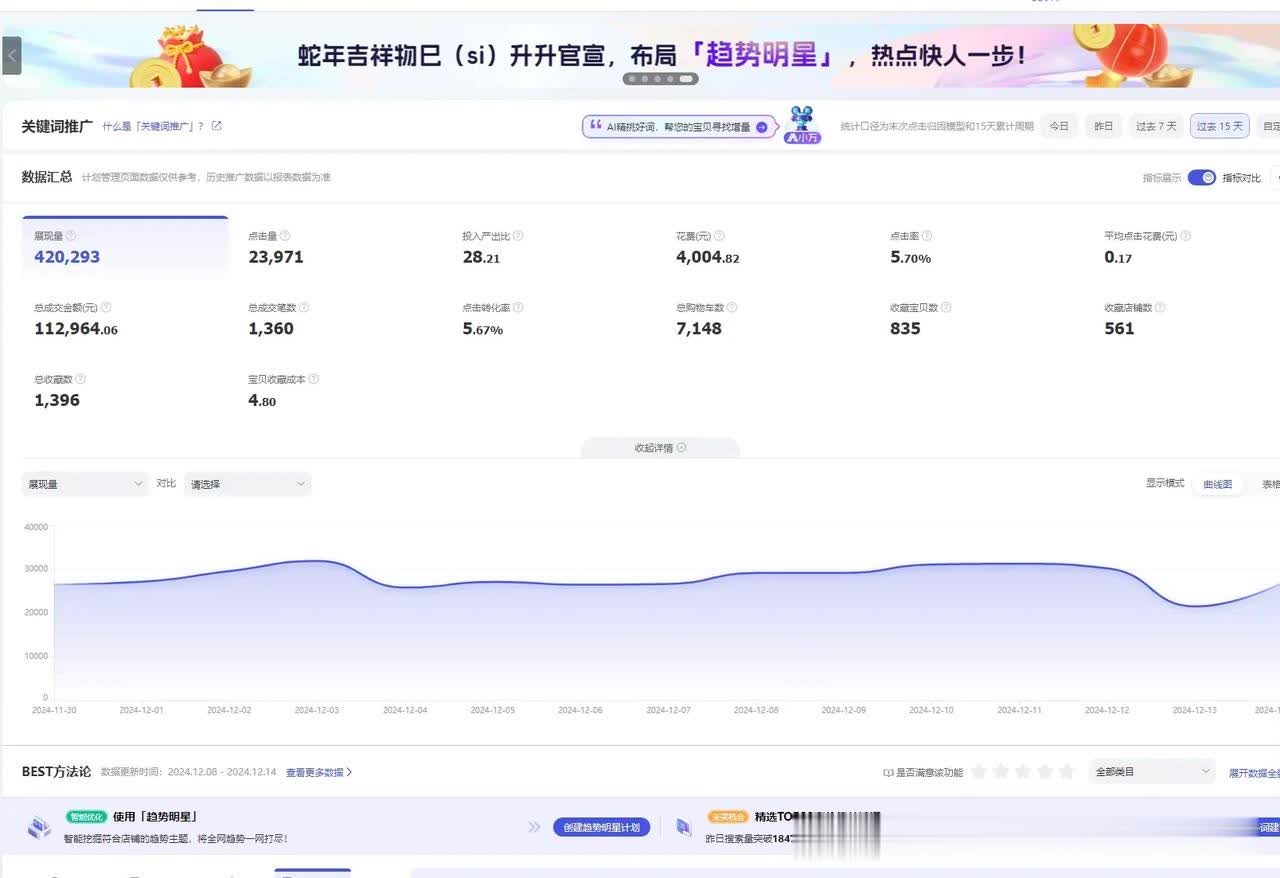
Task: Click the 花费(元) metric value 4,004.82
Action: pyautogui.click(x=708, y=257)
